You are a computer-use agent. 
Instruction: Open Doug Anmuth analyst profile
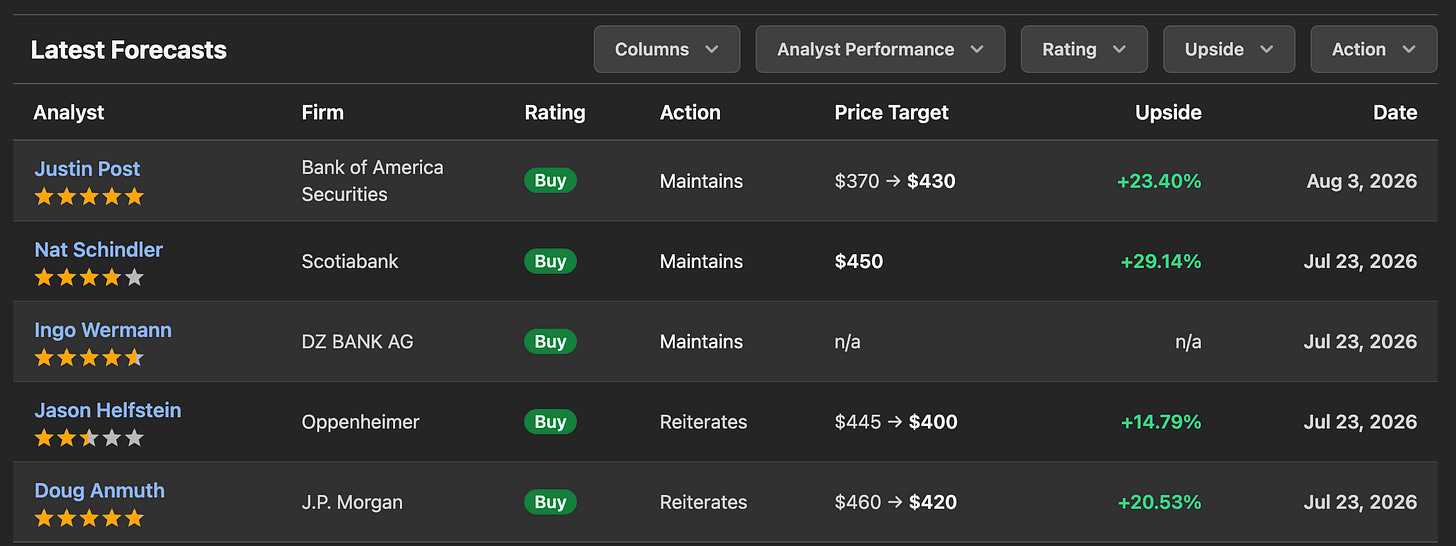click(x=99, y=490)
